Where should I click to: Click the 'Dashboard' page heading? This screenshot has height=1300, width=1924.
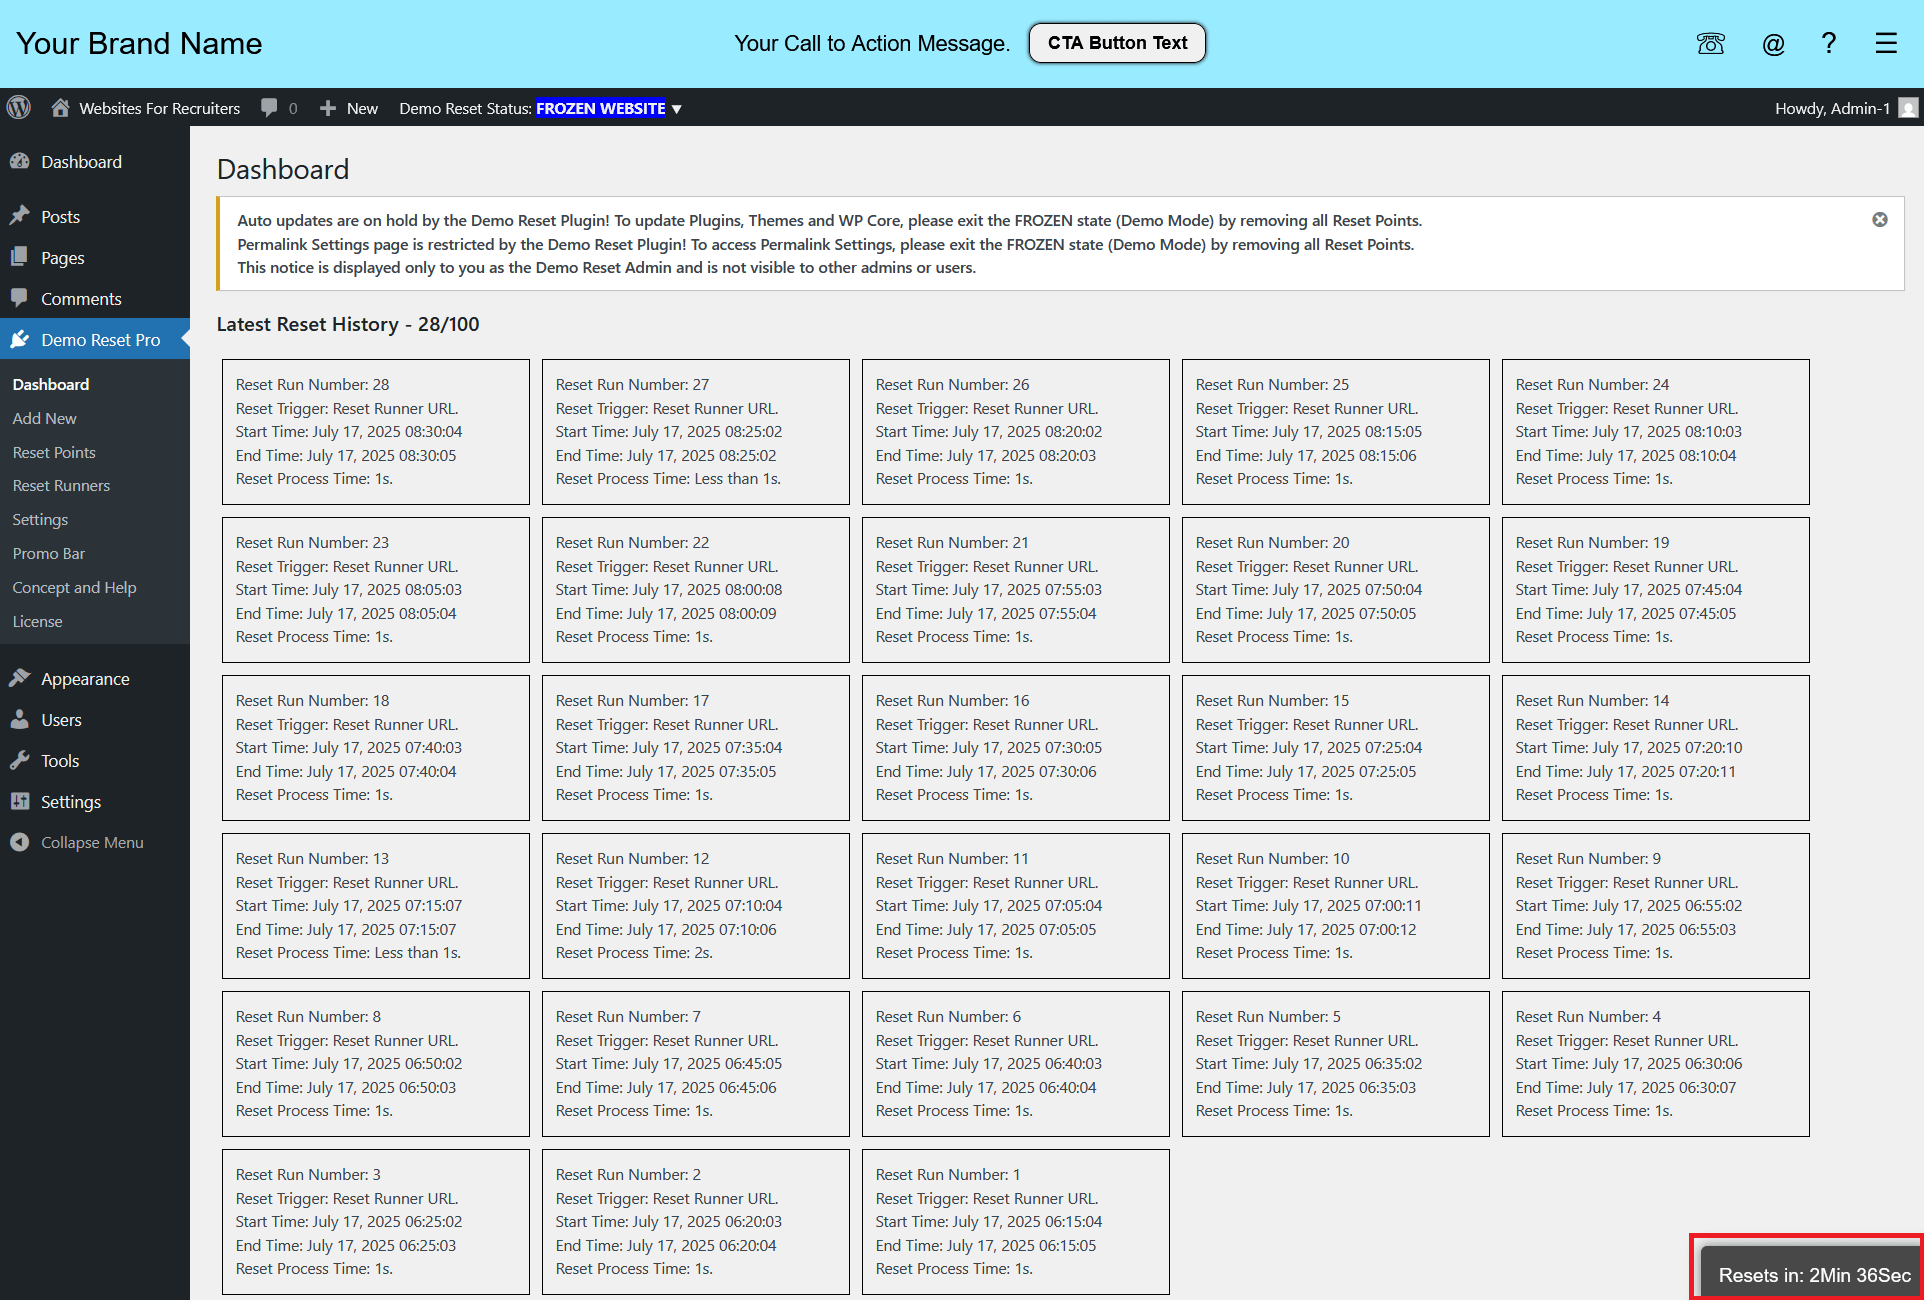pyautogui.click(x=283, y=169)
